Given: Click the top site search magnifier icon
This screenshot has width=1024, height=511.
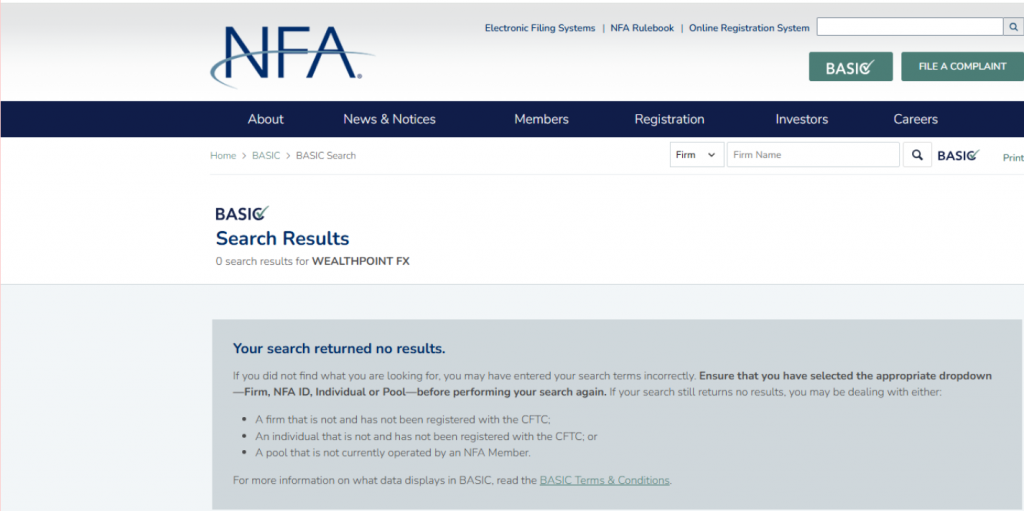Looking at the screenshot, I should [x=1013, y=27].
